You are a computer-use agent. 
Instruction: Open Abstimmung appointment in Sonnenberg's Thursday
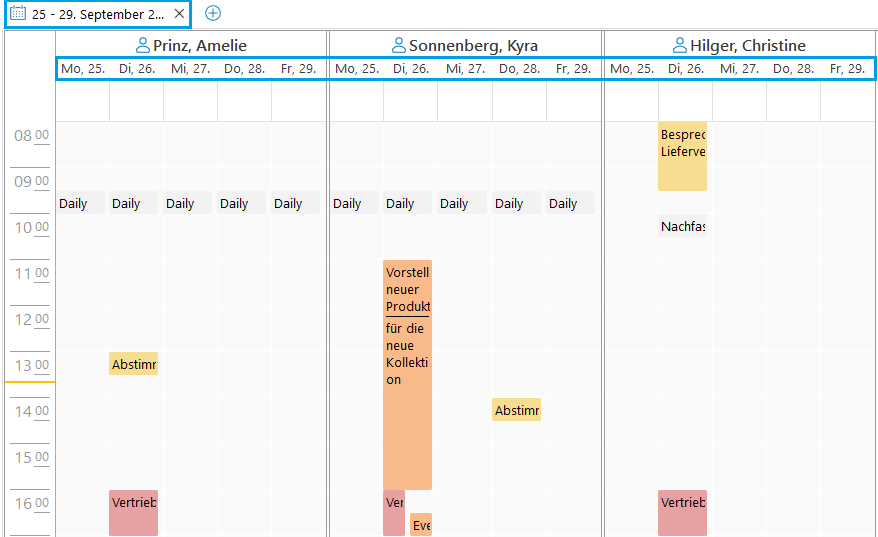coord(516,410)
